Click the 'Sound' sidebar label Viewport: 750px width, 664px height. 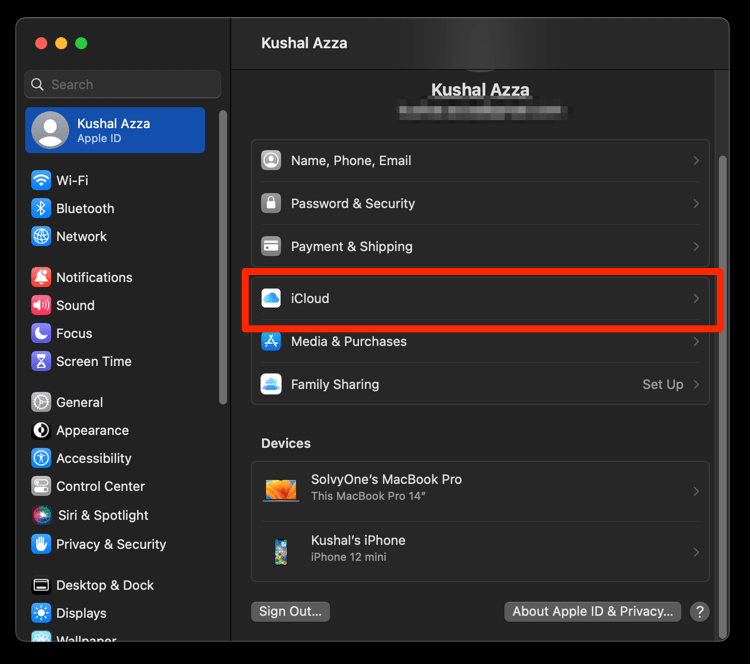tap(76, 305)
